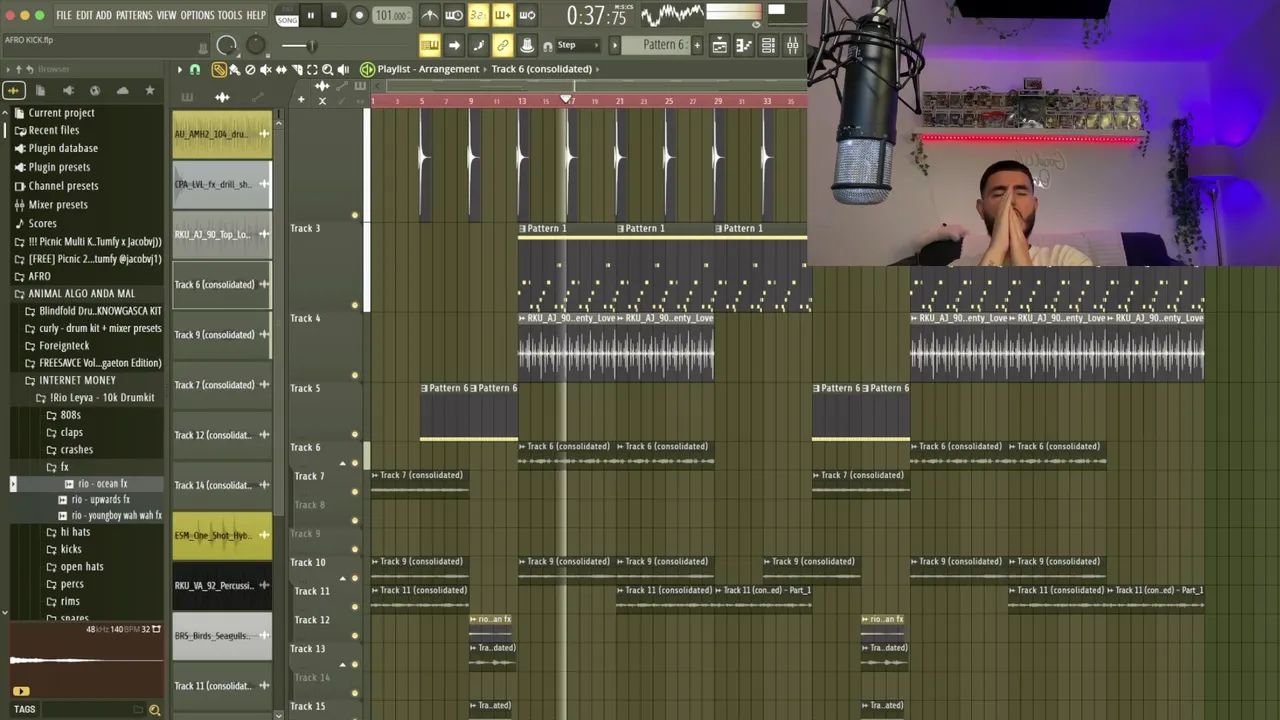This screenshot has width=1280, height=720.
Task: Collapse the Track 6 group arrow
Action: pos(342,463)
